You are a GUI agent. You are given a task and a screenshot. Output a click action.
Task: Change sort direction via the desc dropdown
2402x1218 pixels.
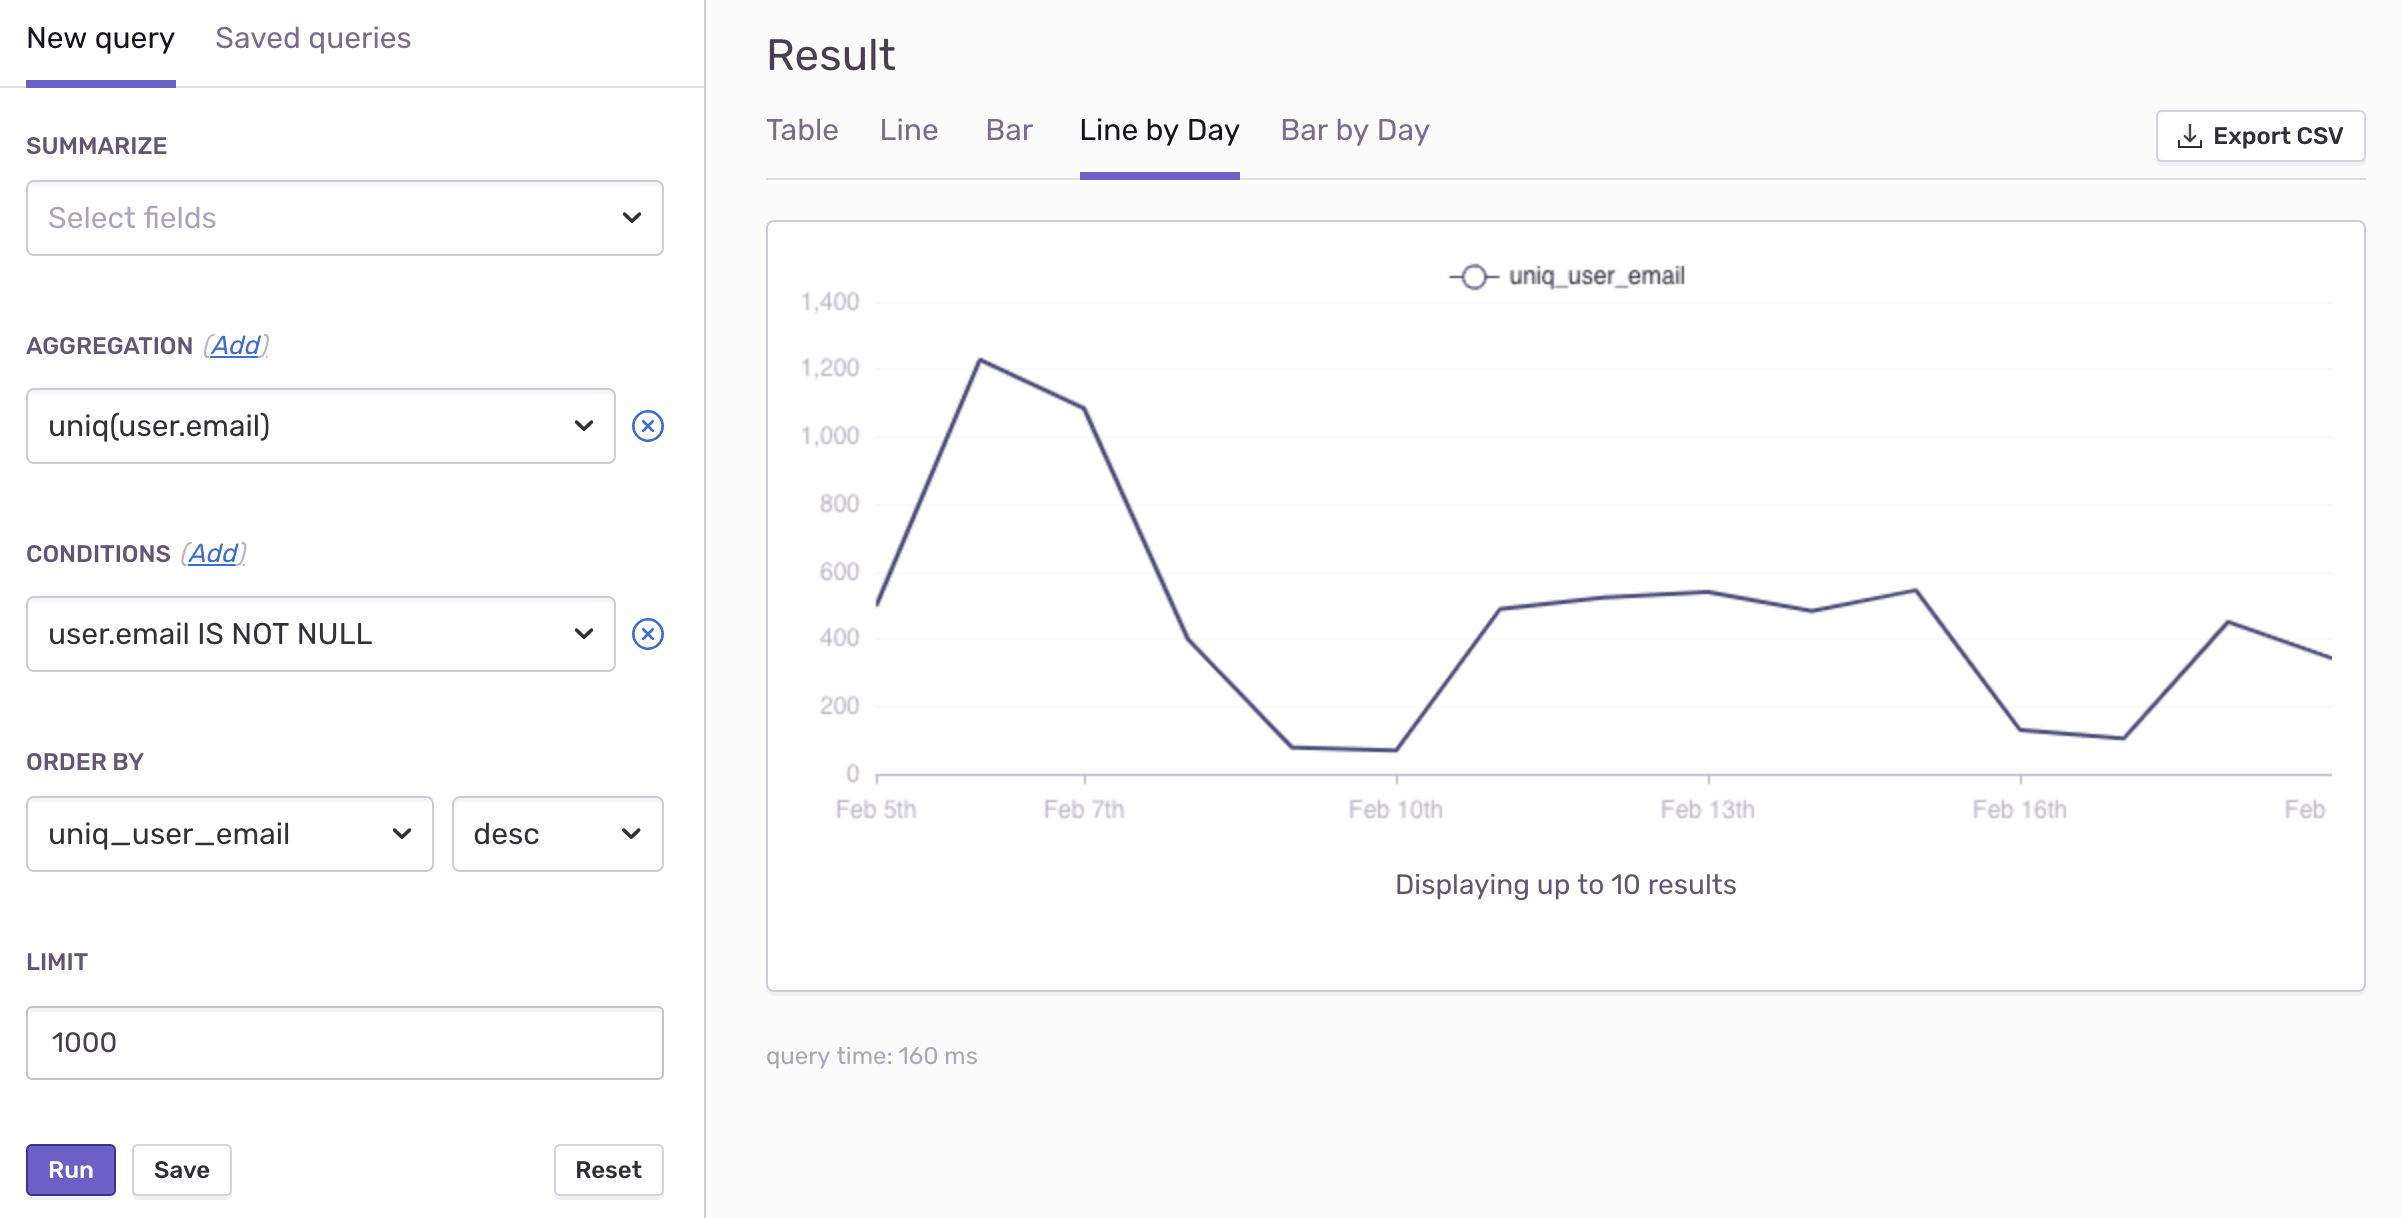[x=557, y=833]
